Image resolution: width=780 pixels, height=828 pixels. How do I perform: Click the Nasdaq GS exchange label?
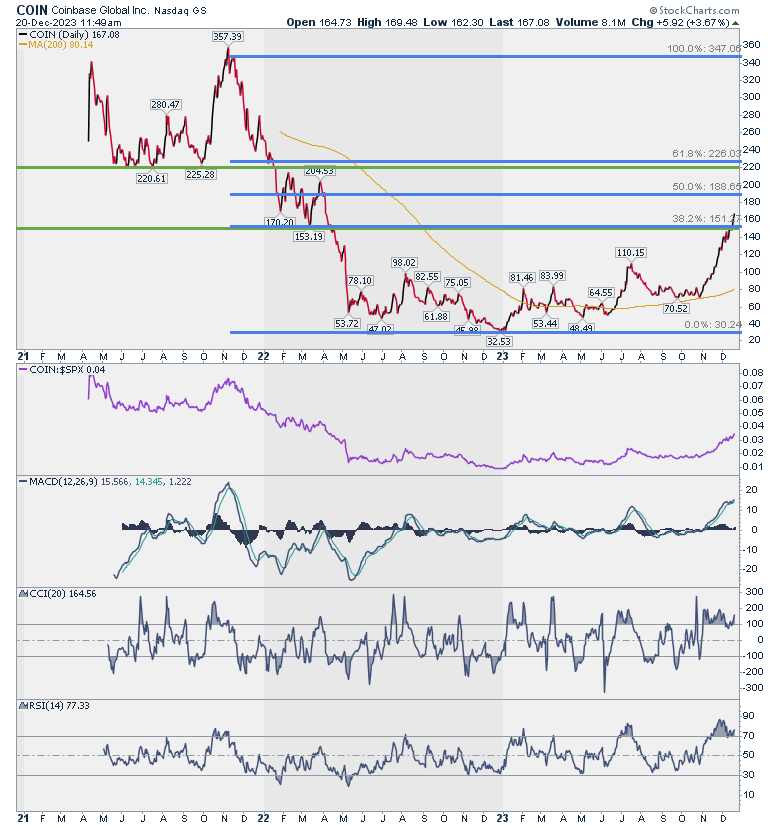180,10
